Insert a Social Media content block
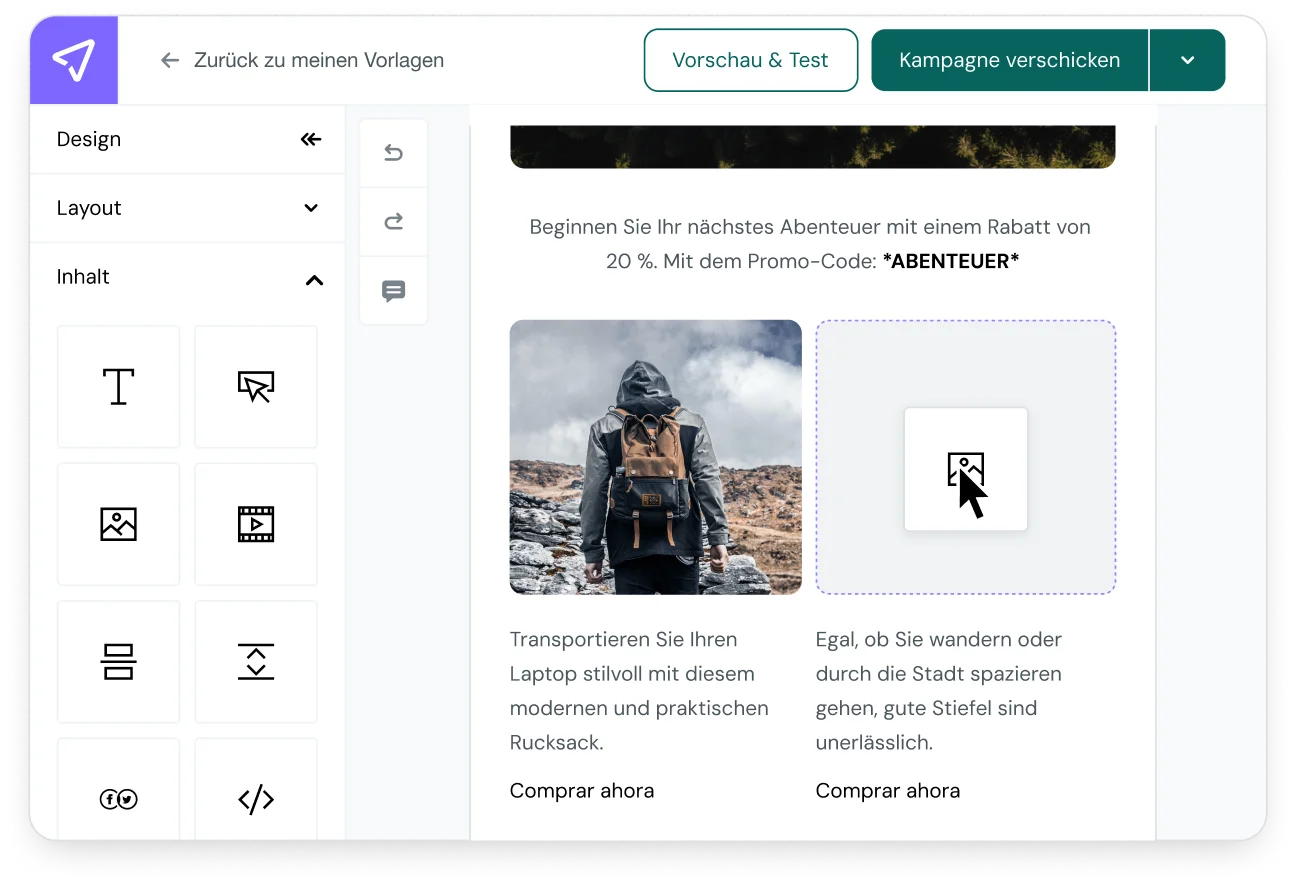The height and width of the screenshot is (884, 1296). coord(118,798)
